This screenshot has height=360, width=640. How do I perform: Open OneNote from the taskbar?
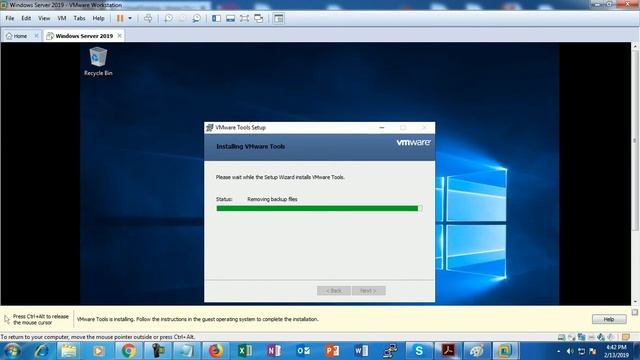click(x=274, y=351)
